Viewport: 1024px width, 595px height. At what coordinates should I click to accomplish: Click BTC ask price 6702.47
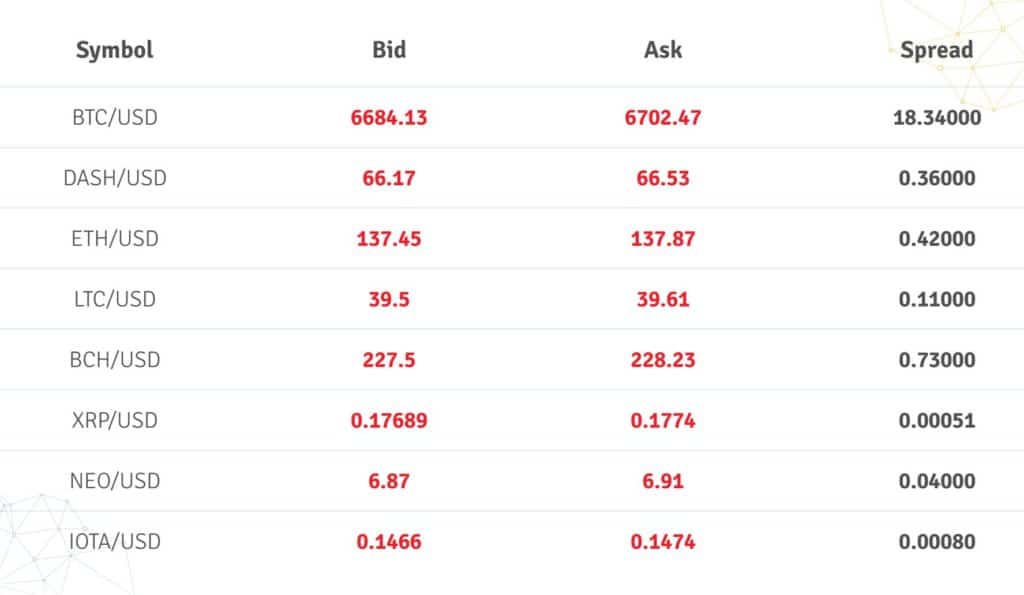tap(663, 118)
